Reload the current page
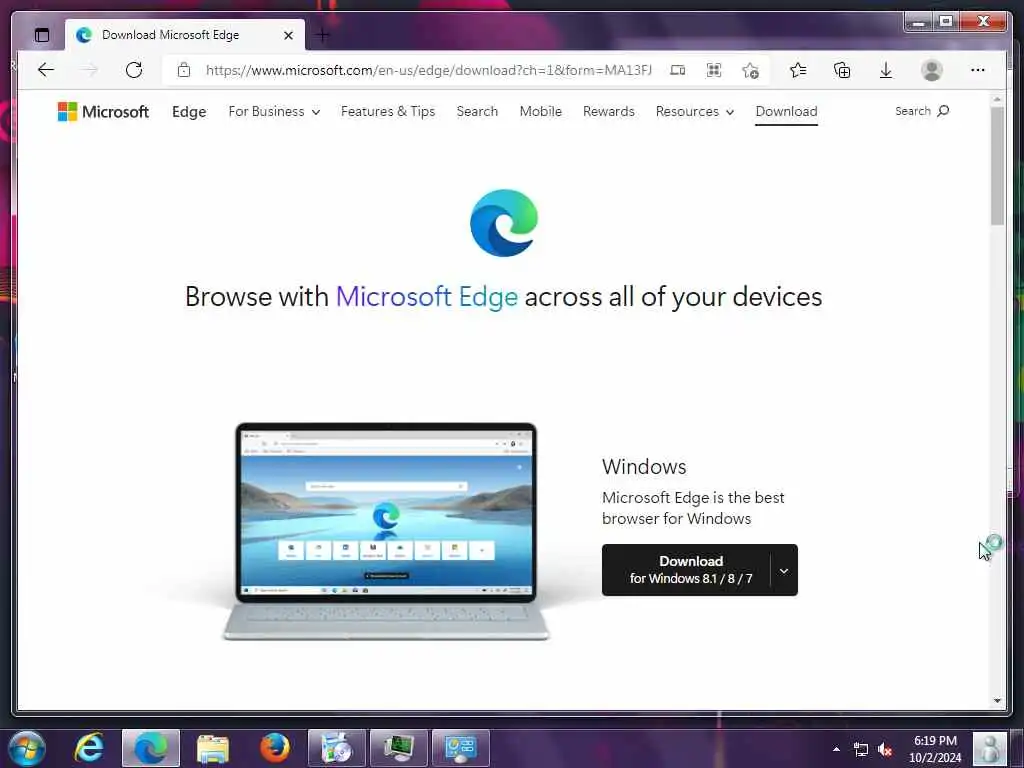This screenshot has height=768, width=1024. pos(134,70)
